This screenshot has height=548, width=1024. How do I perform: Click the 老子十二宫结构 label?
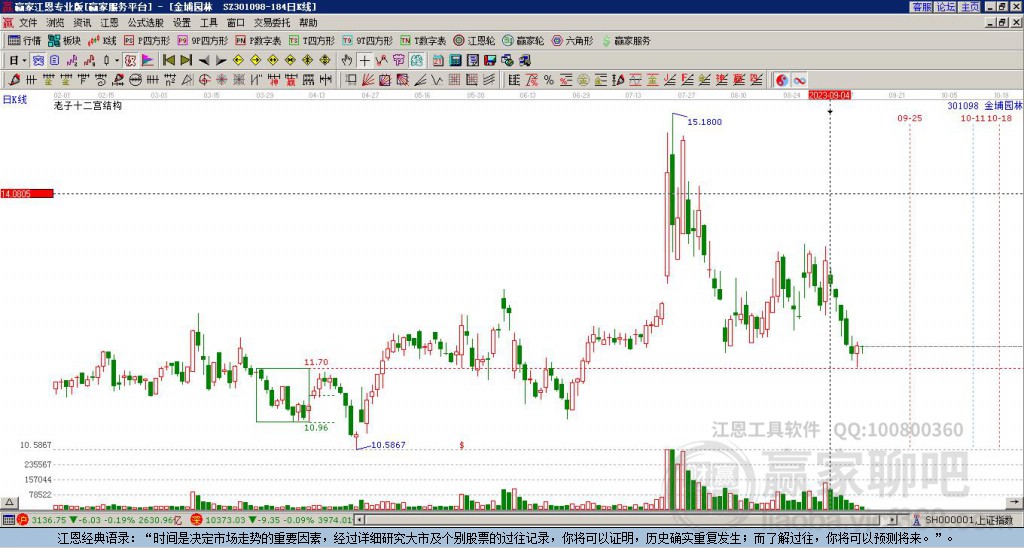pyautogui.click(x=88, y=105)
